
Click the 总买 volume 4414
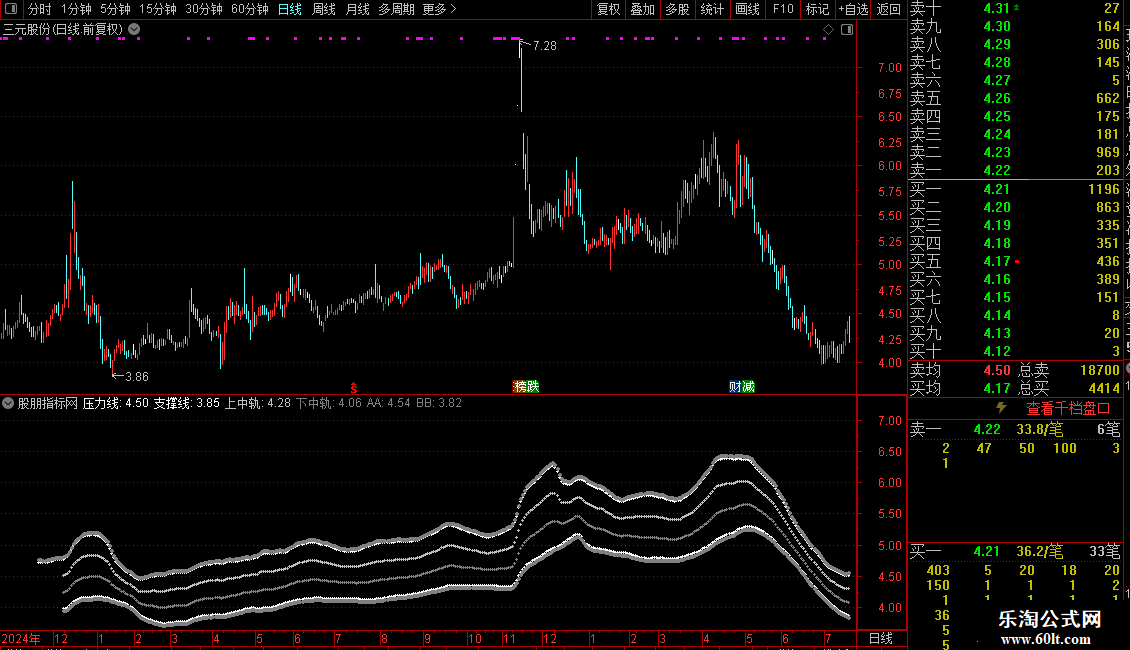coord(1104,388)
